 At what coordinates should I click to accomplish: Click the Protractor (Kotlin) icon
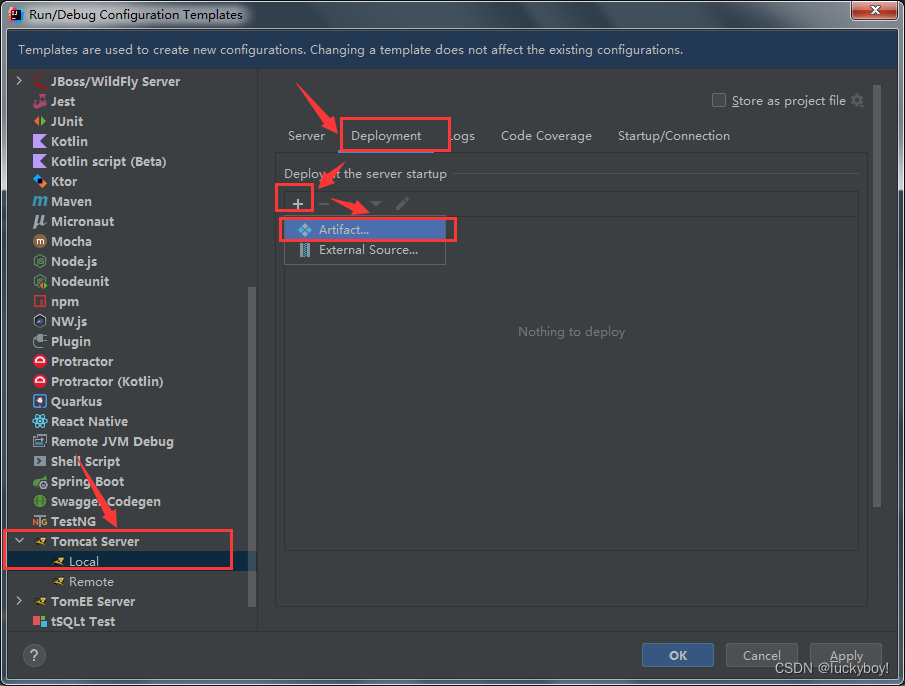tap(40, 381)
